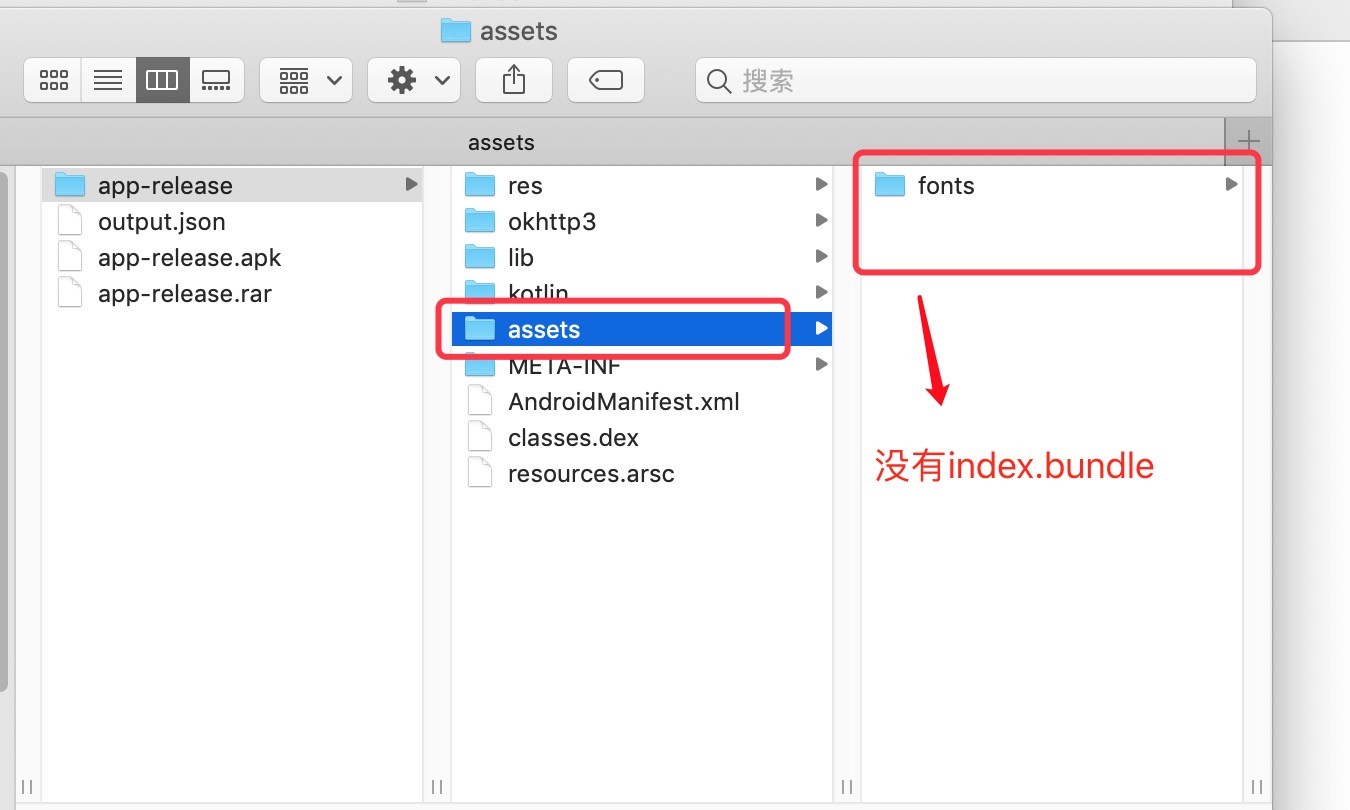Switch to list view mode
Screen dimensions: 1350x810
click(x=108, y=80)
